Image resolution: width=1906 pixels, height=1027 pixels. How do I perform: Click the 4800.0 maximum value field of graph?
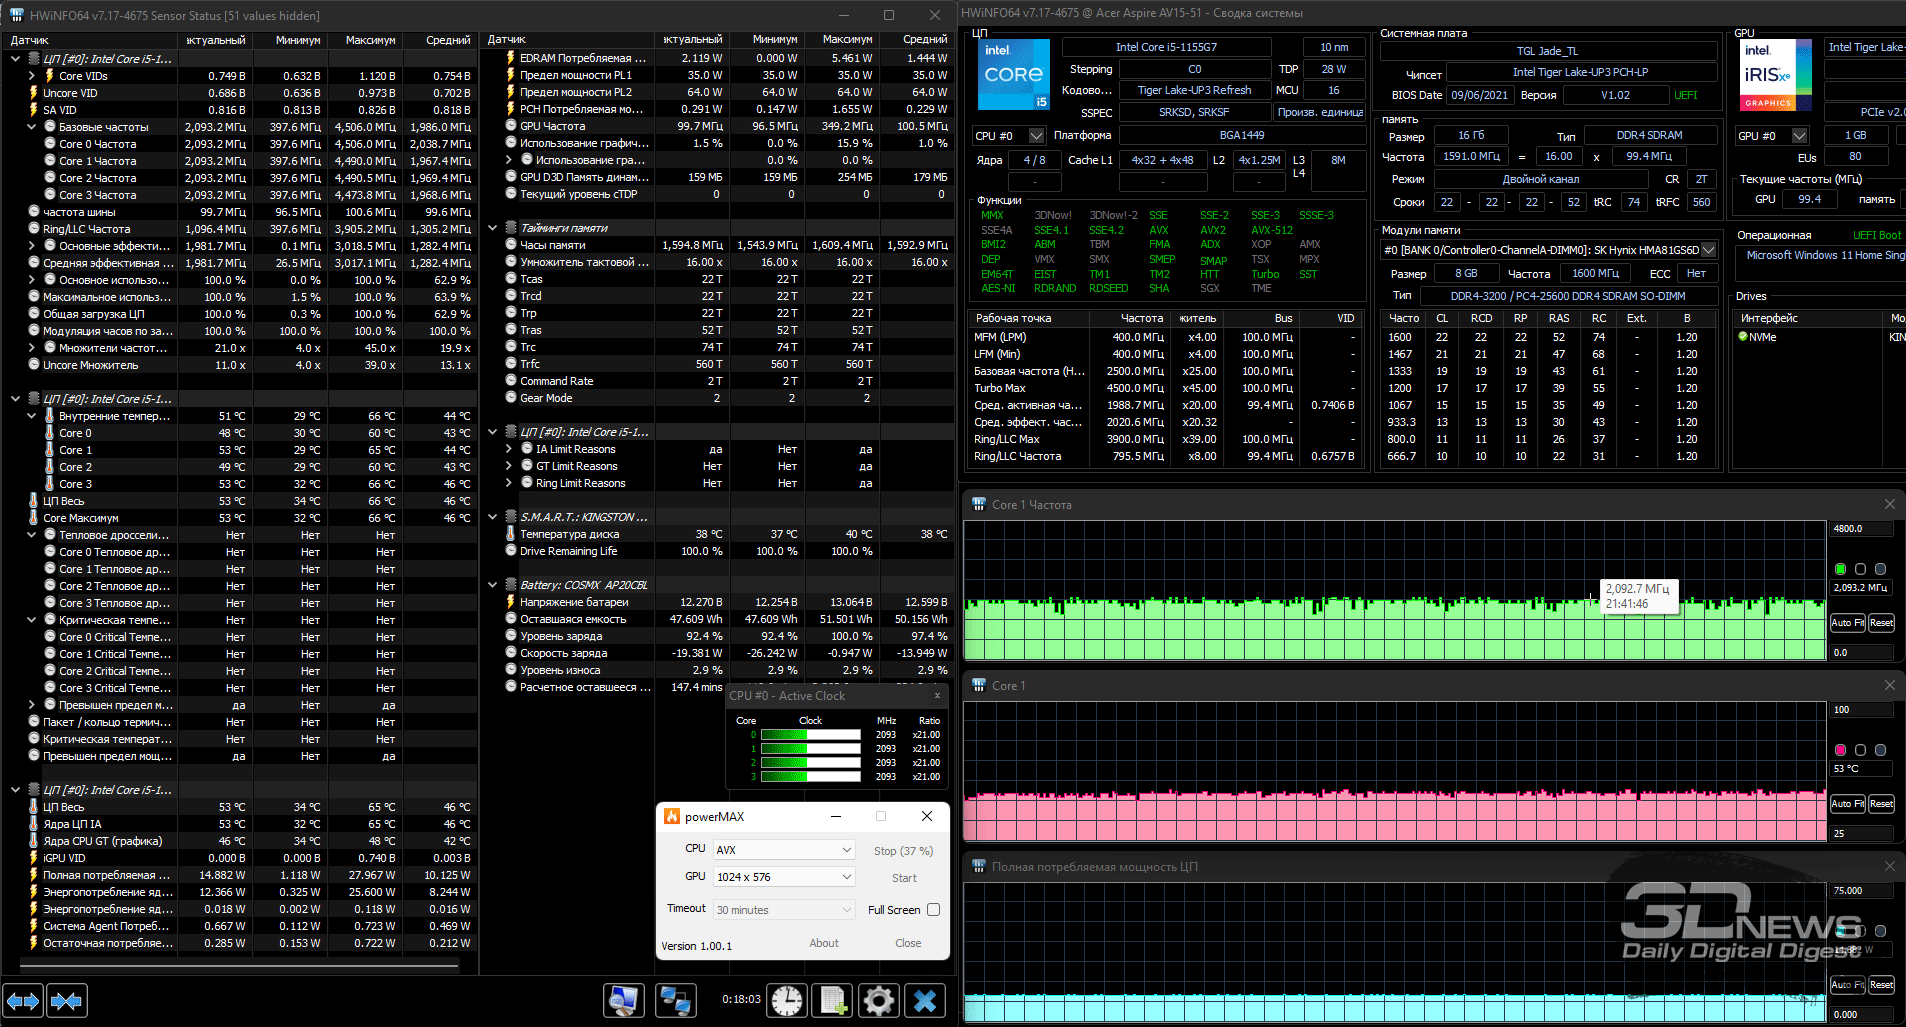point(1862,529)
